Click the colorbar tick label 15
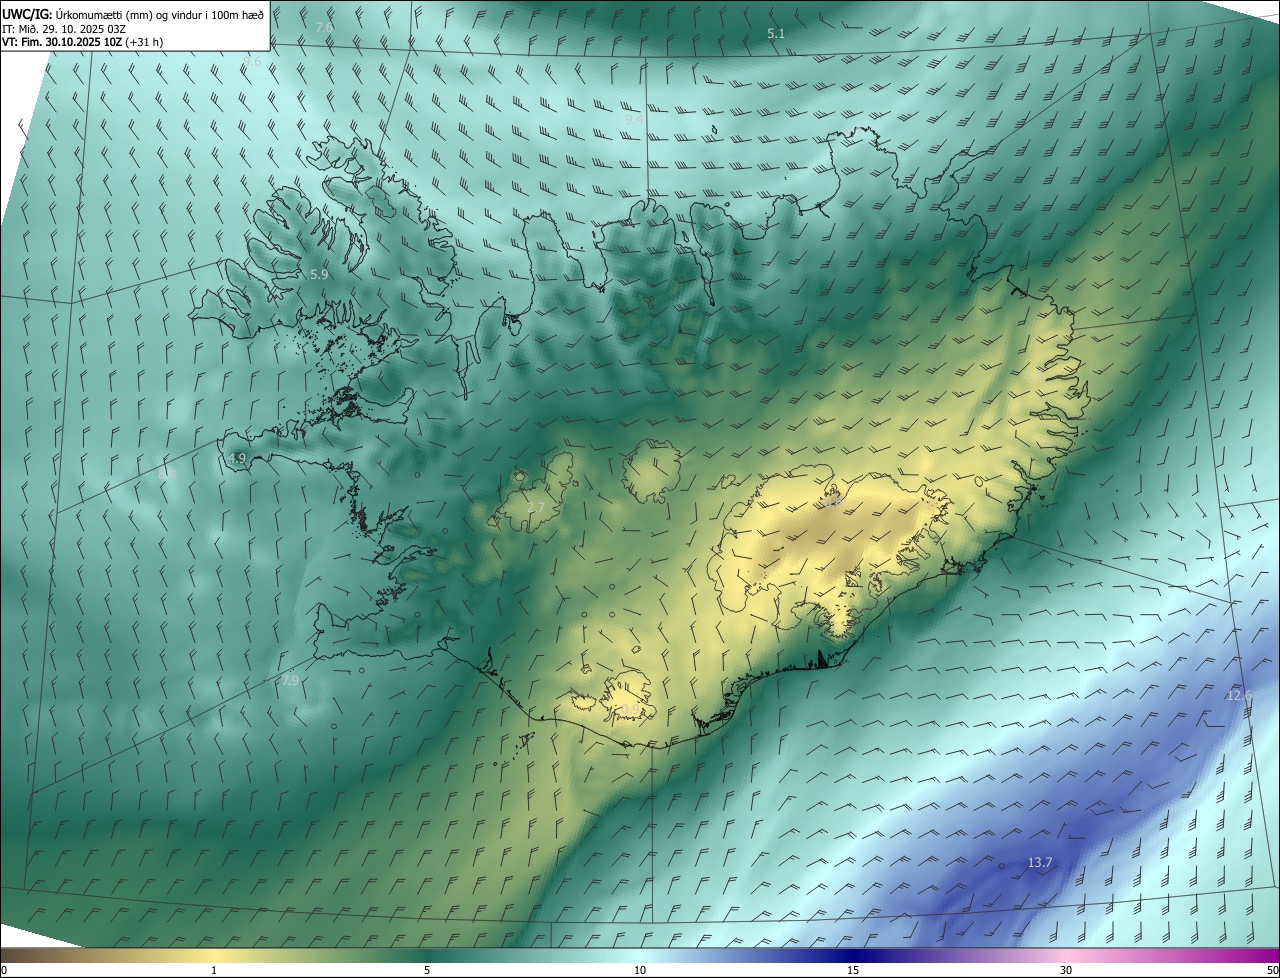Screen dimensions: 1280x978 pos(853,971)
